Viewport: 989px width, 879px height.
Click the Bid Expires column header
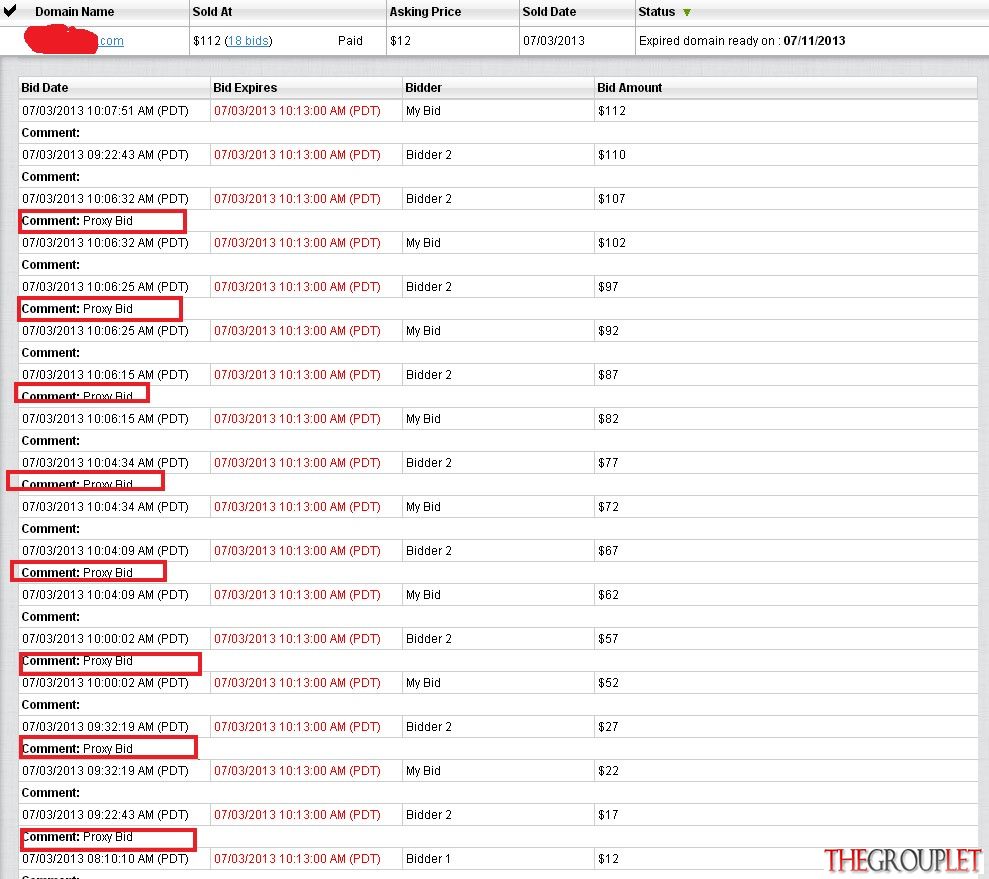click(x=245, y=88)
